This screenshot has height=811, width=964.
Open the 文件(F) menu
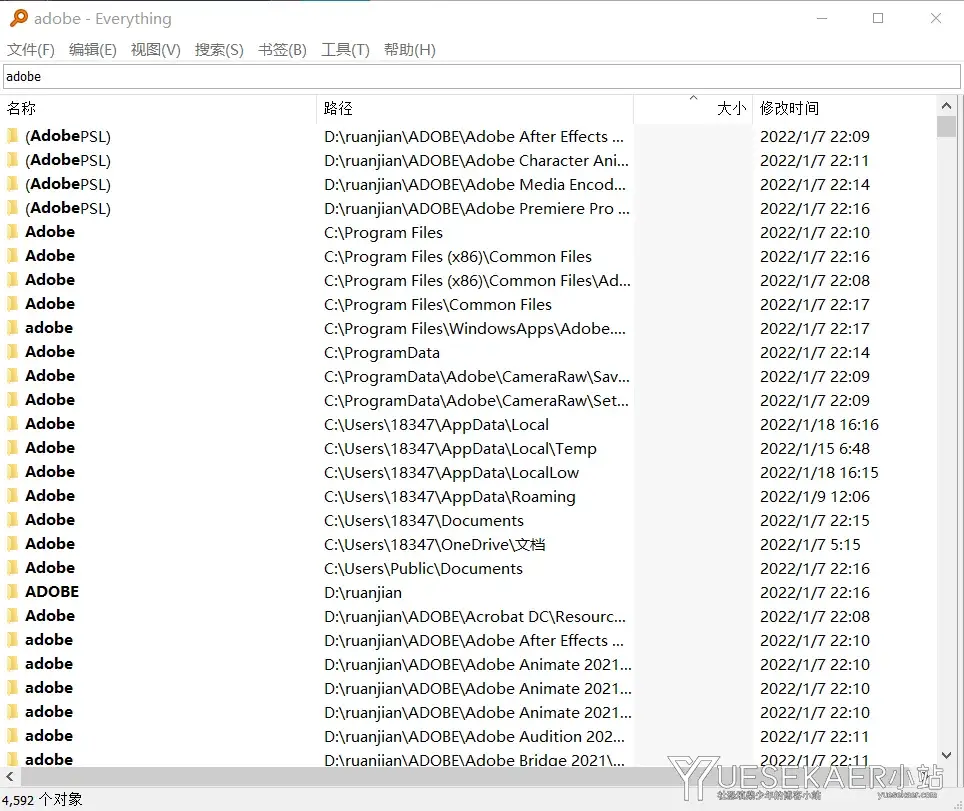click(x=31, y=50)
